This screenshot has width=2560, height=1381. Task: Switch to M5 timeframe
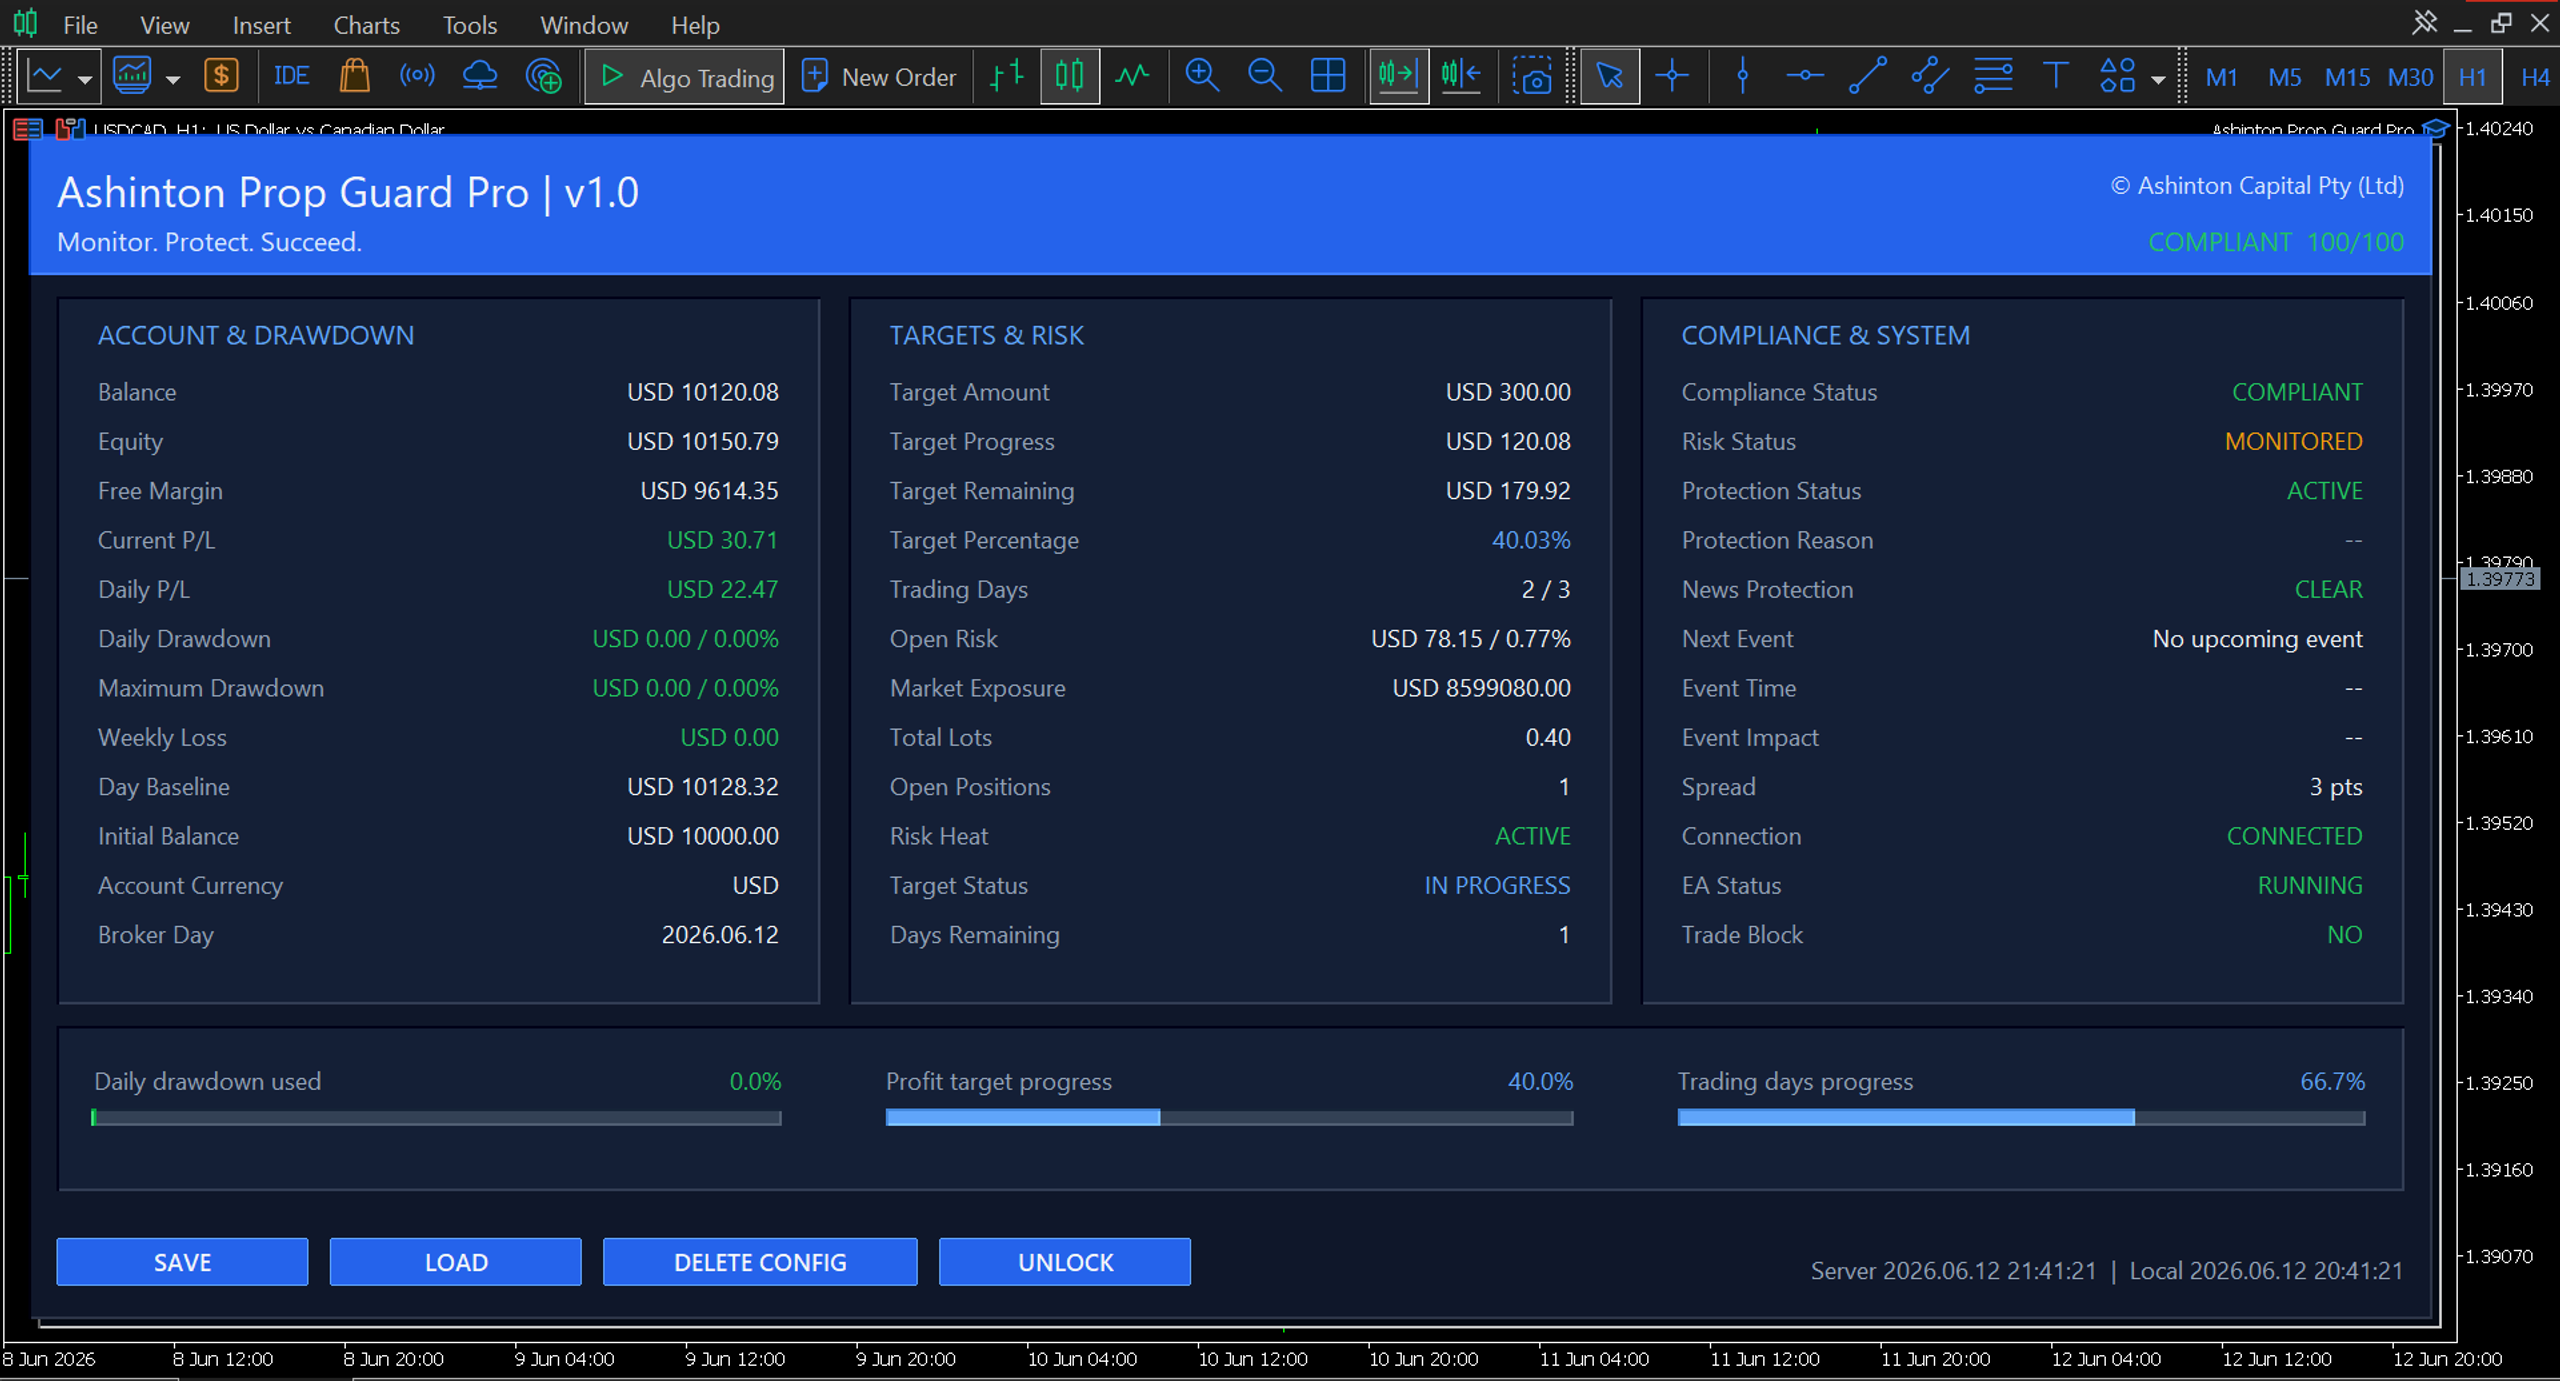click(x=2284, y=77)
